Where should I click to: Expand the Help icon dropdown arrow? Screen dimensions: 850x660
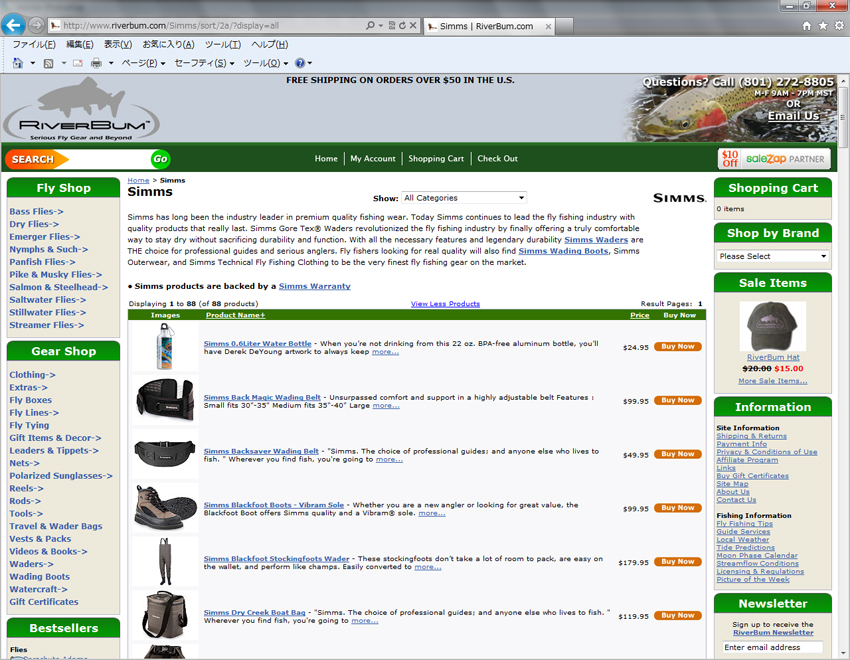point(310,63)
